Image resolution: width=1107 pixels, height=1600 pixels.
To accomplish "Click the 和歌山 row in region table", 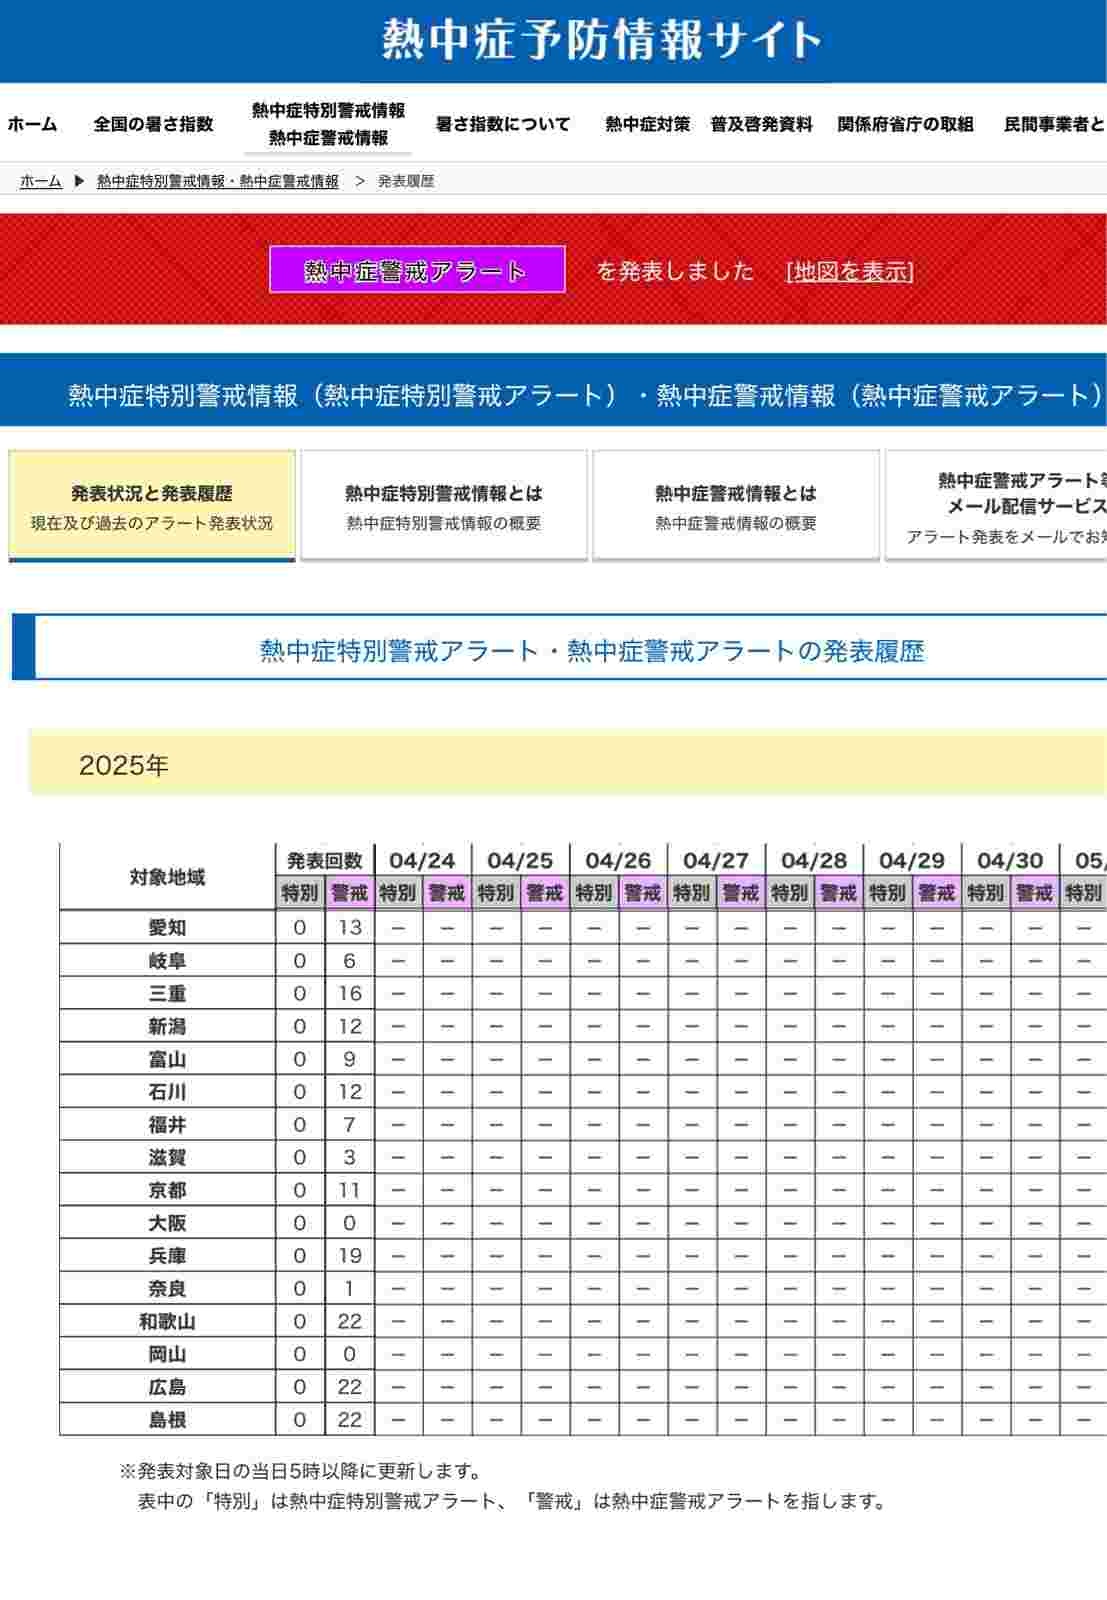I will click(167, 1321).
